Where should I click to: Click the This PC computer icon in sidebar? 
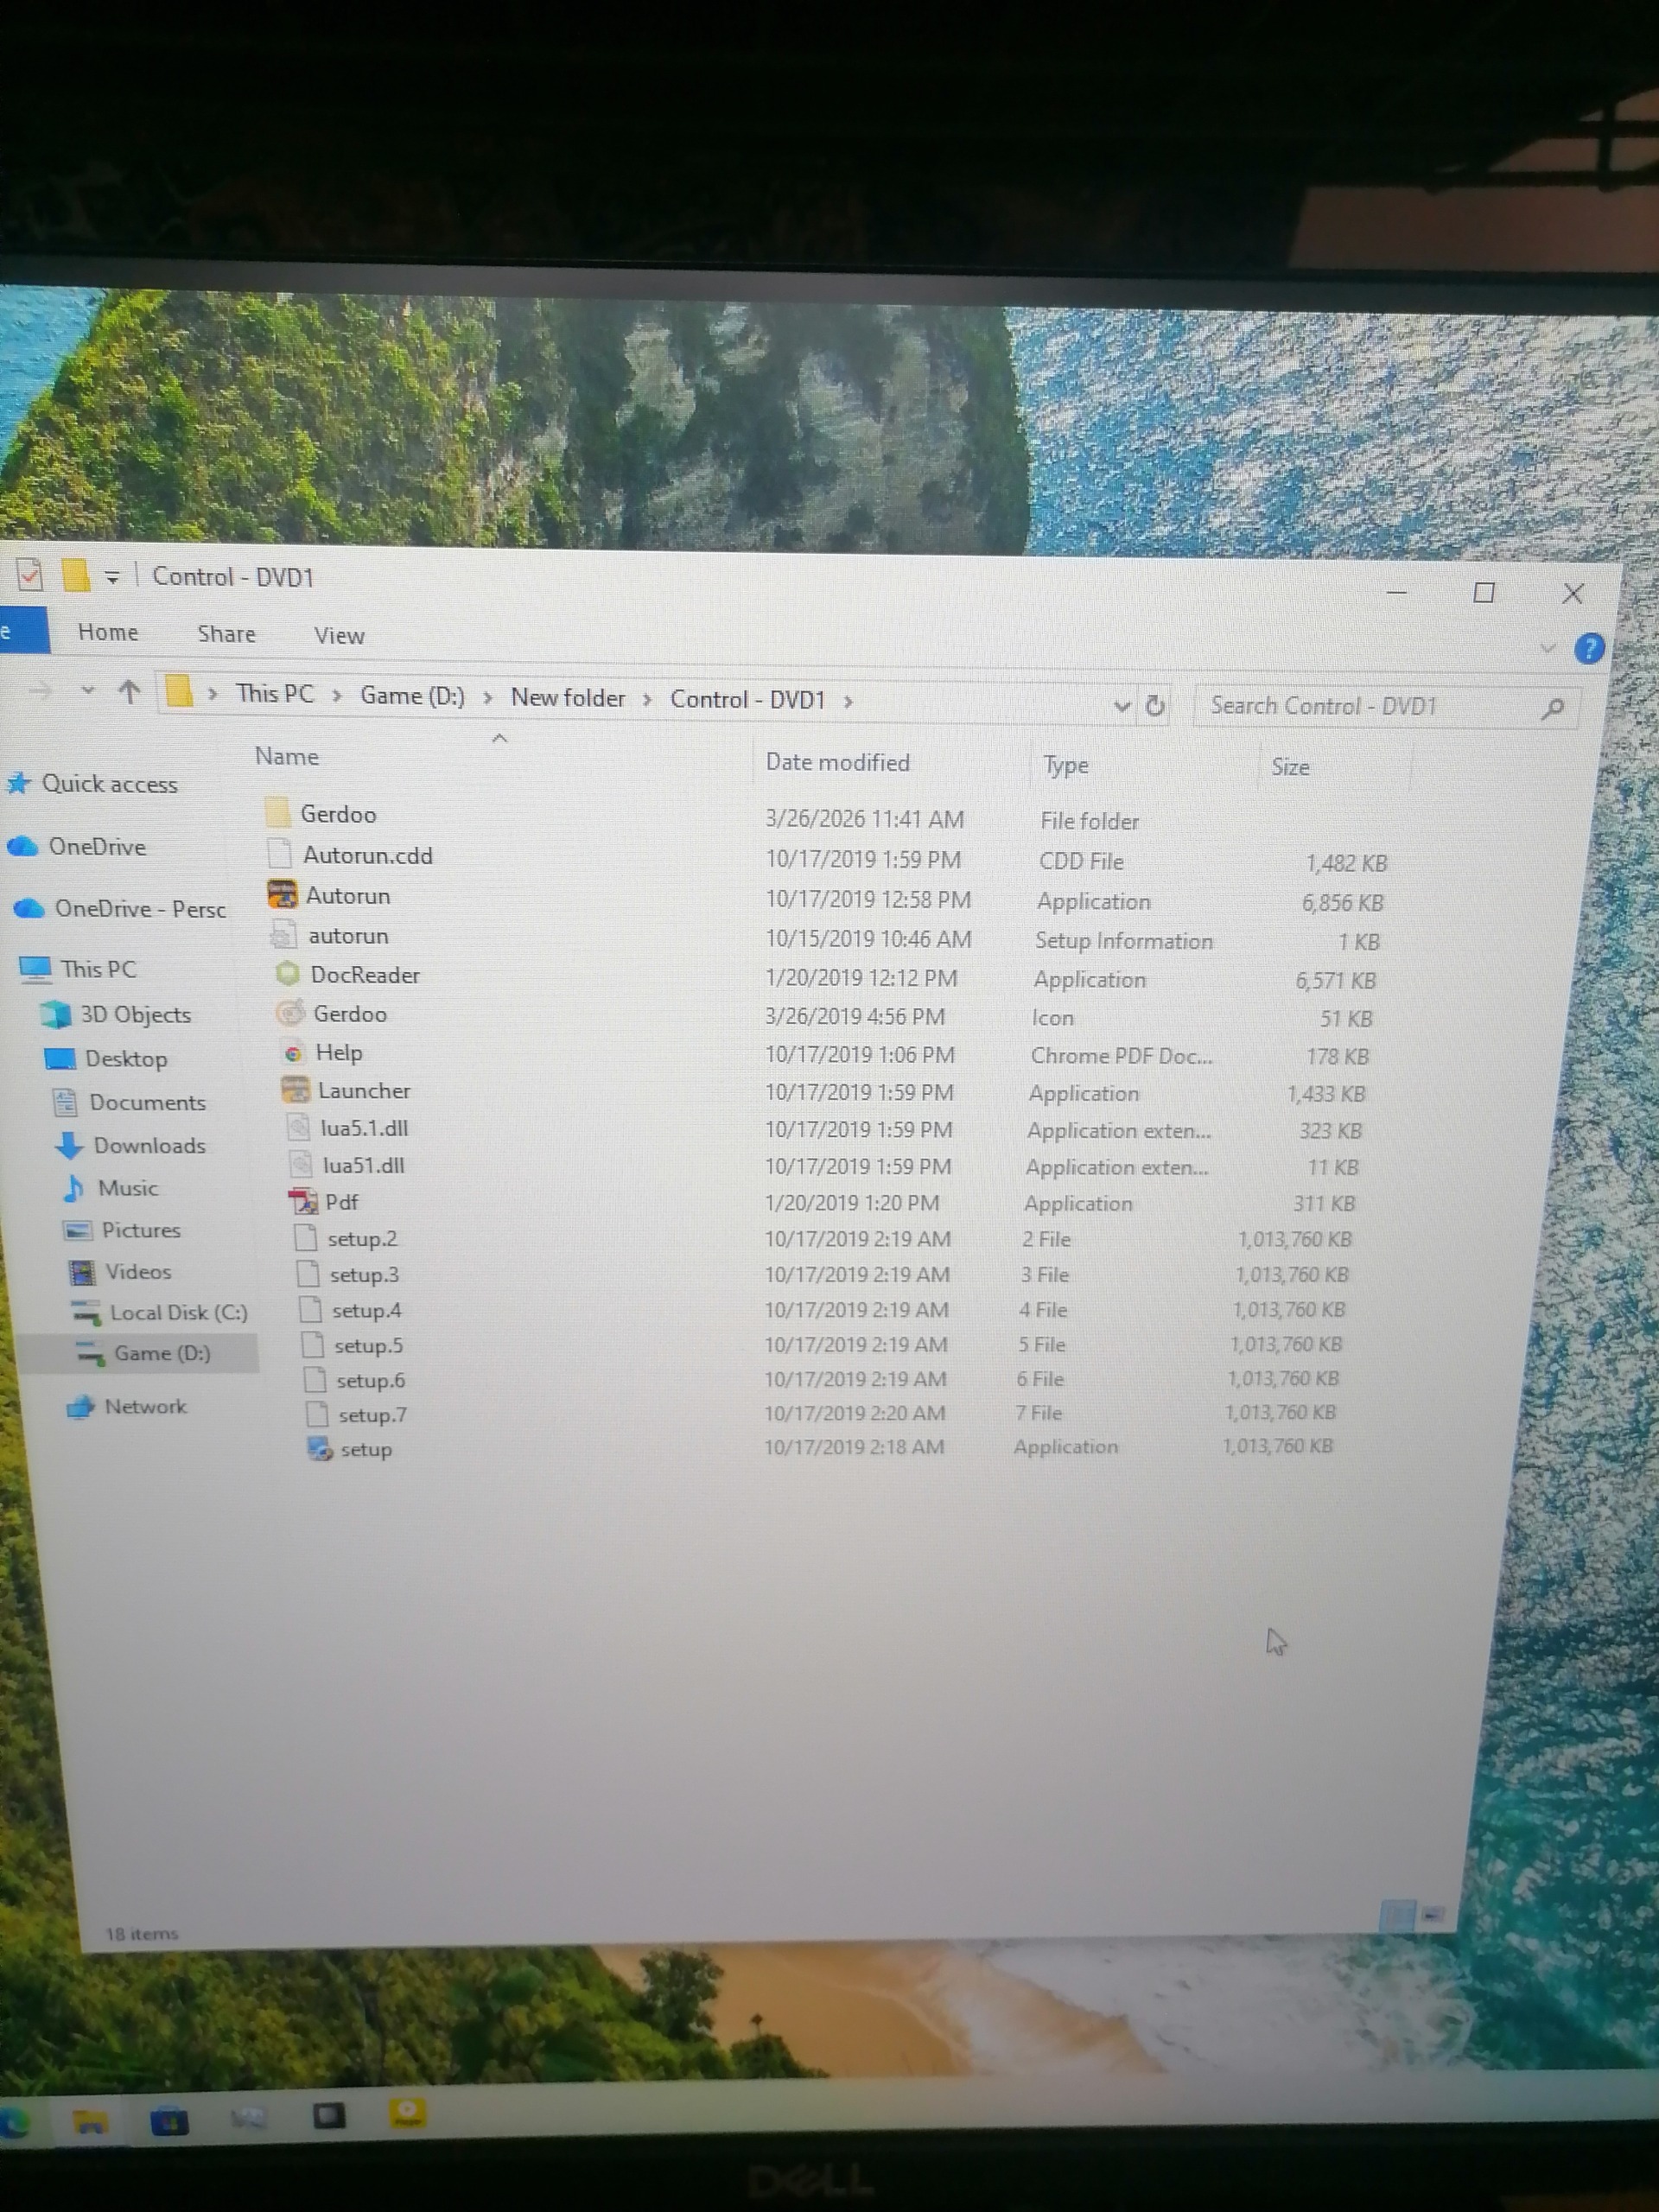35,967
